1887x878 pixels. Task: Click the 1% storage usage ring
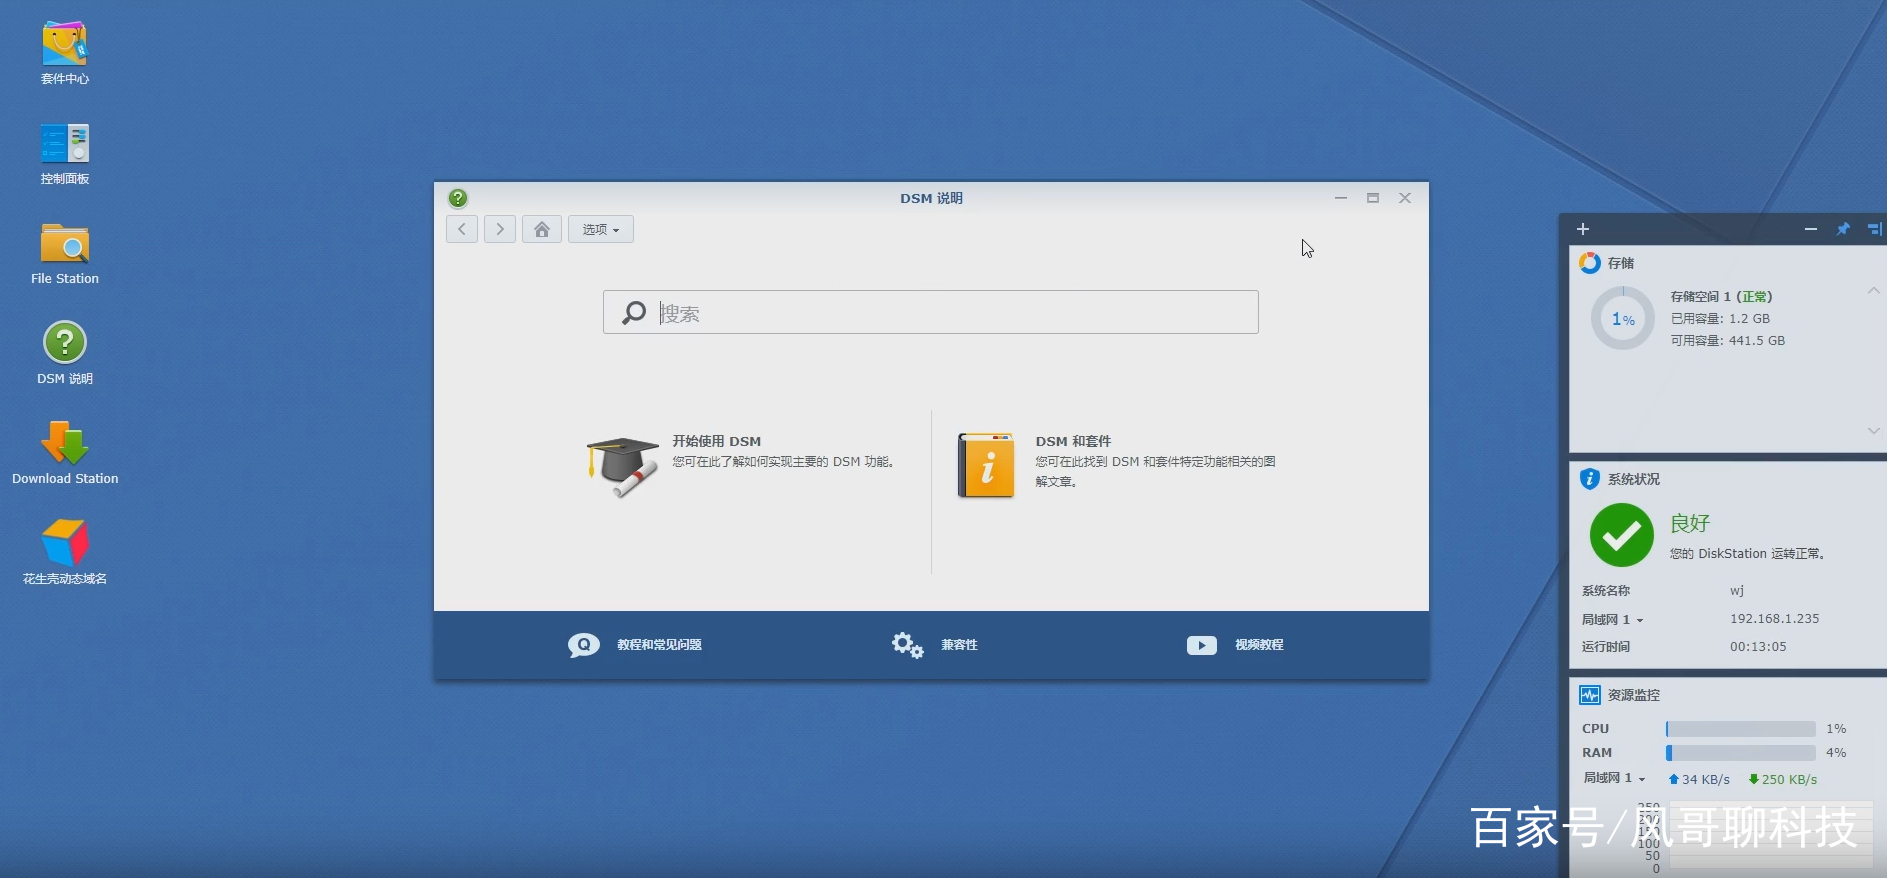tap(1623, 318)
